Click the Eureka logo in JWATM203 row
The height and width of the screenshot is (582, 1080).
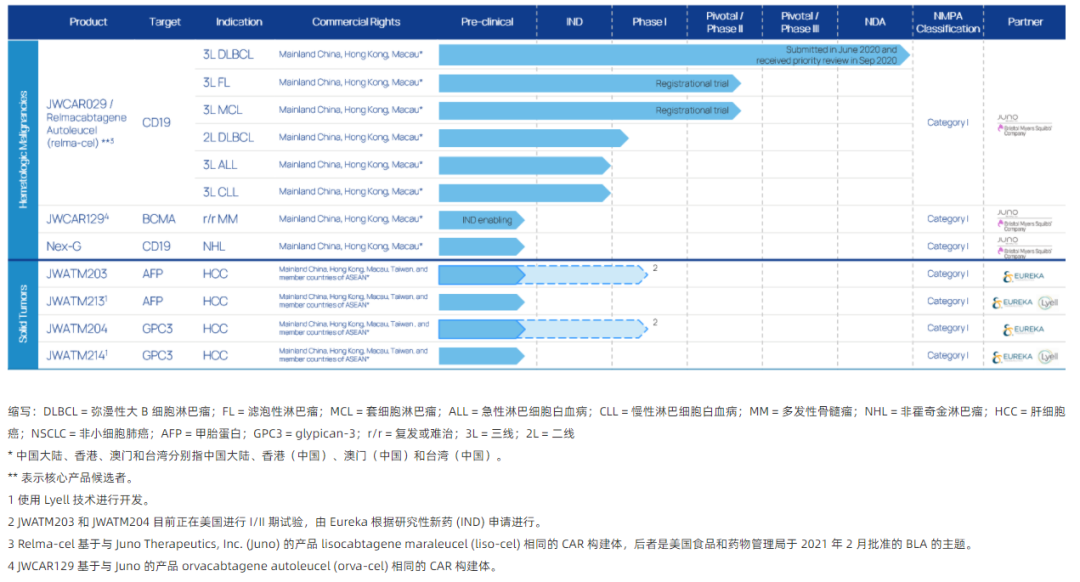pos(1024,276)
